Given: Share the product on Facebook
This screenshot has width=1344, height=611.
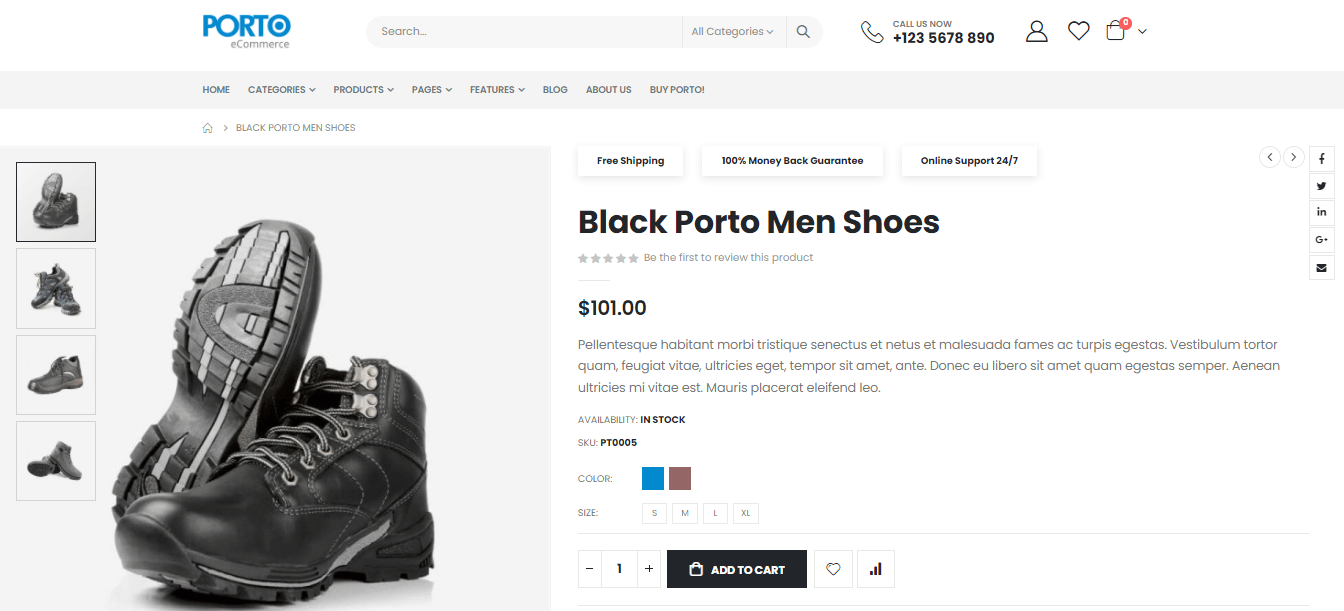Looking at the screenshot, I should point(1321,158).
